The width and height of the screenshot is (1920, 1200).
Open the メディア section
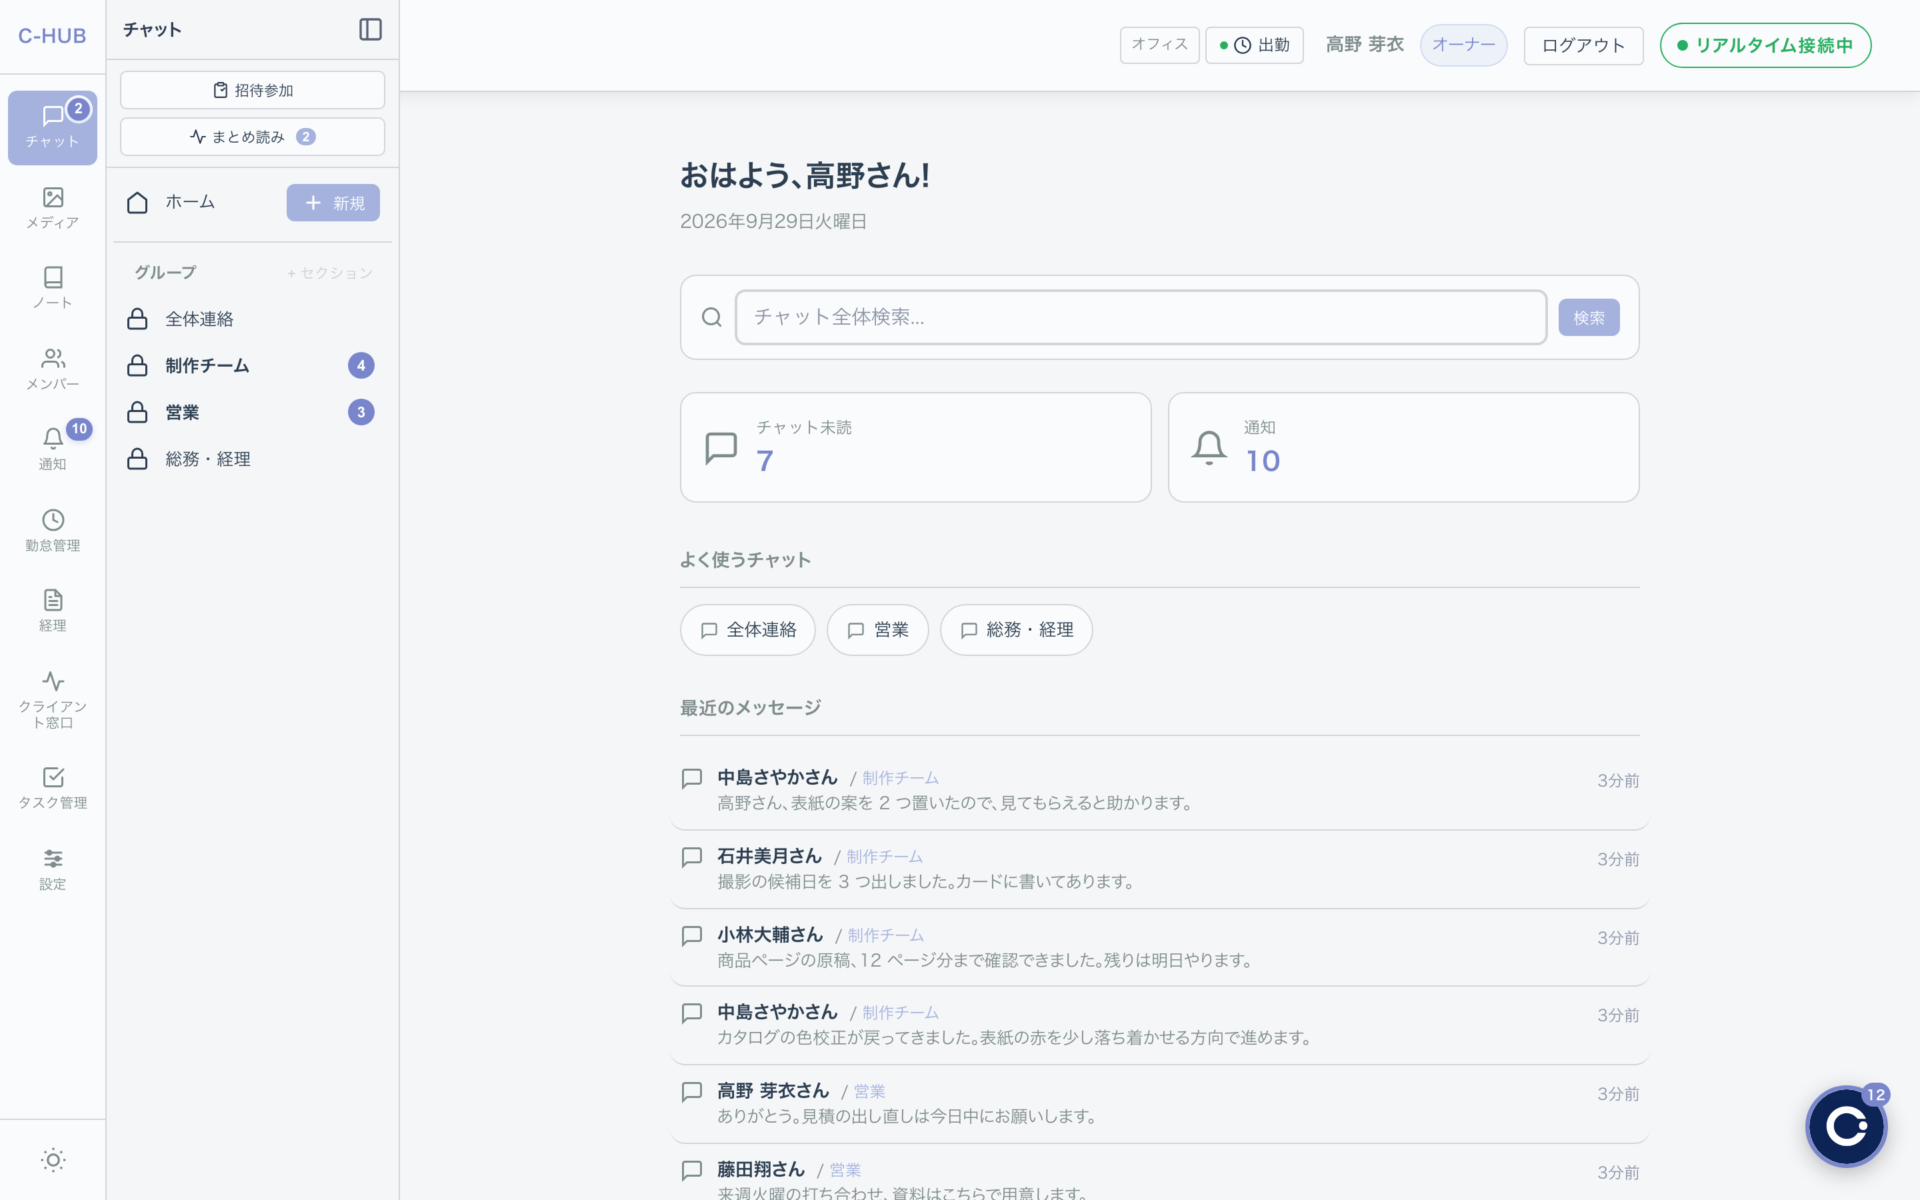(x=52, y=208)
